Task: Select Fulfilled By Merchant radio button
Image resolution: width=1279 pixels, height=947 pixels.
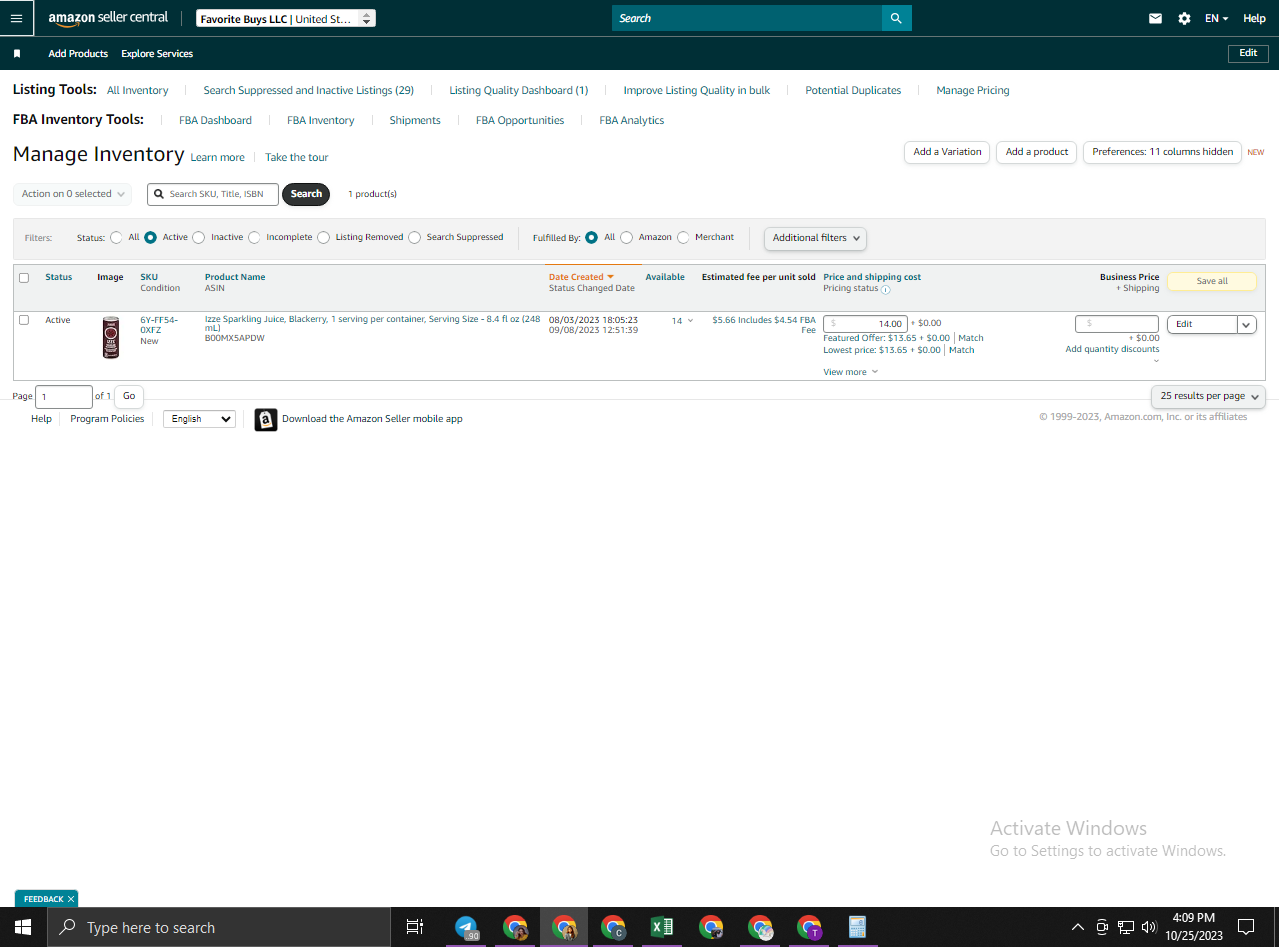Action: pos(684,238)
